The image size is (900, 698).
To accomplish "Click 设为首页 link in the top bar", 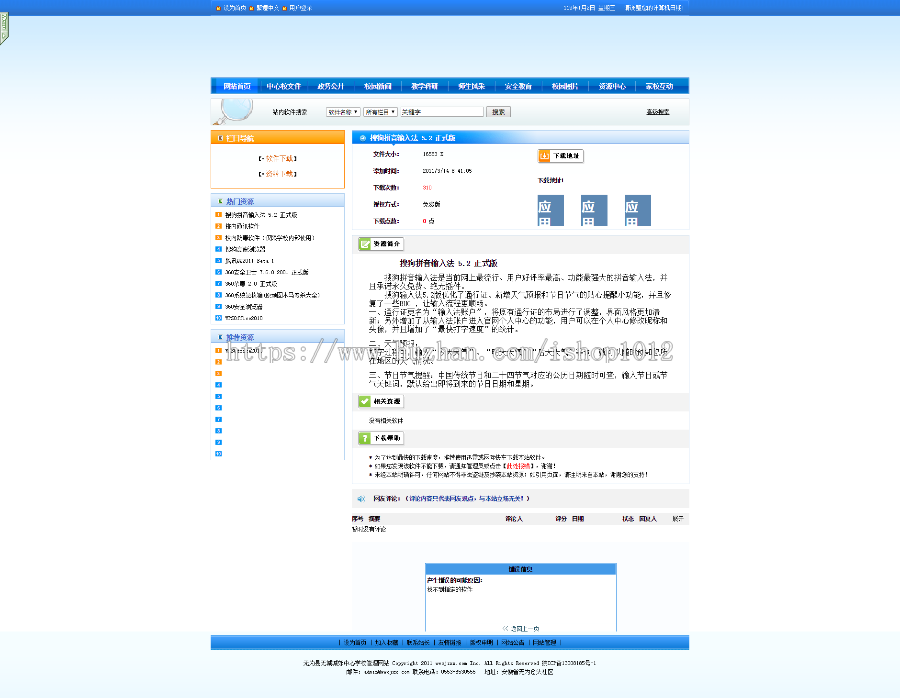I will tap(235, 8).
